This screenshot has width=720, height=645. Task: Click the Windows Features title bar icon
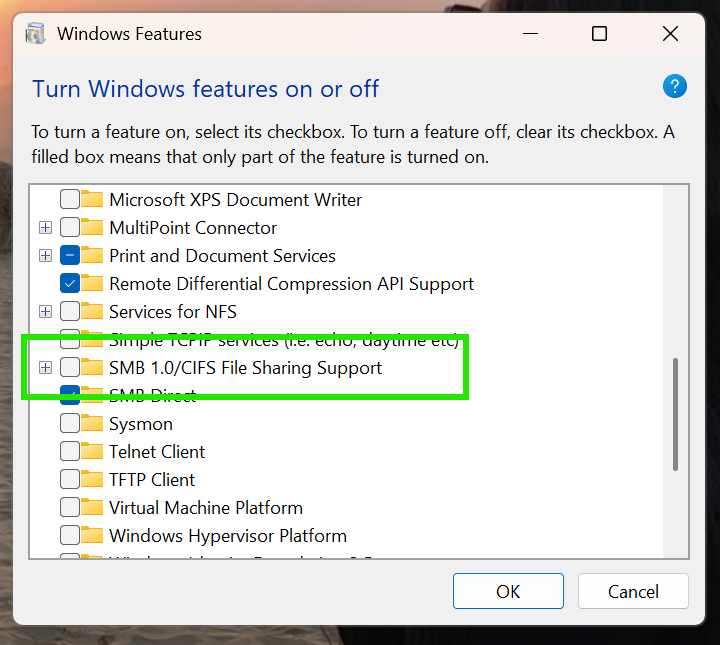(x=35, y=34)
